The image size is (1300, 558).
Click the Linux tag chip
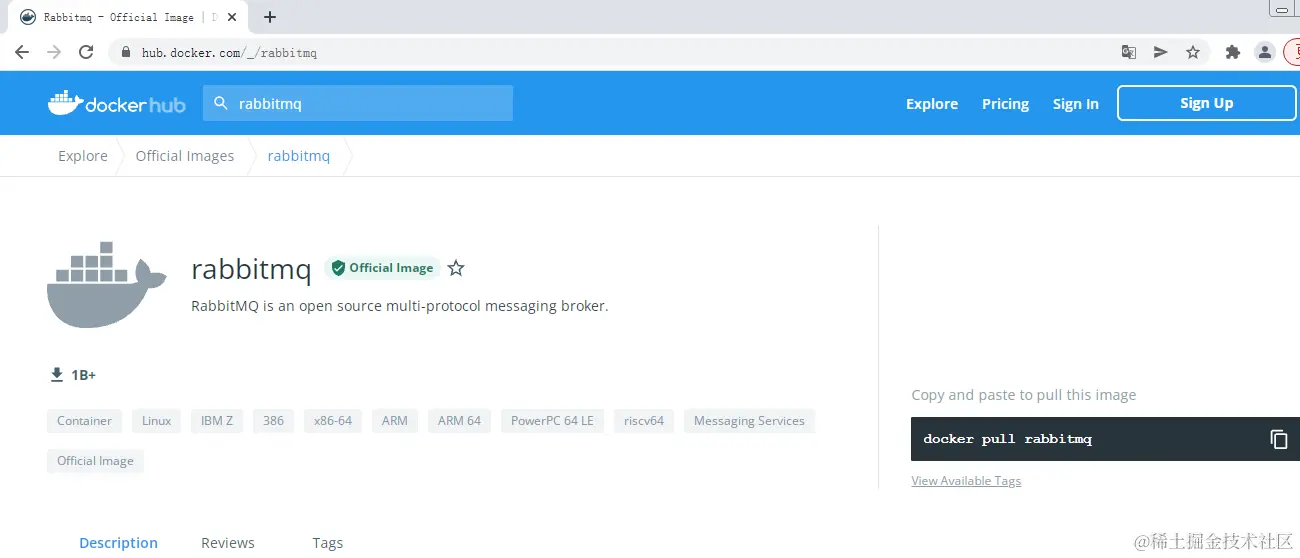156,421
